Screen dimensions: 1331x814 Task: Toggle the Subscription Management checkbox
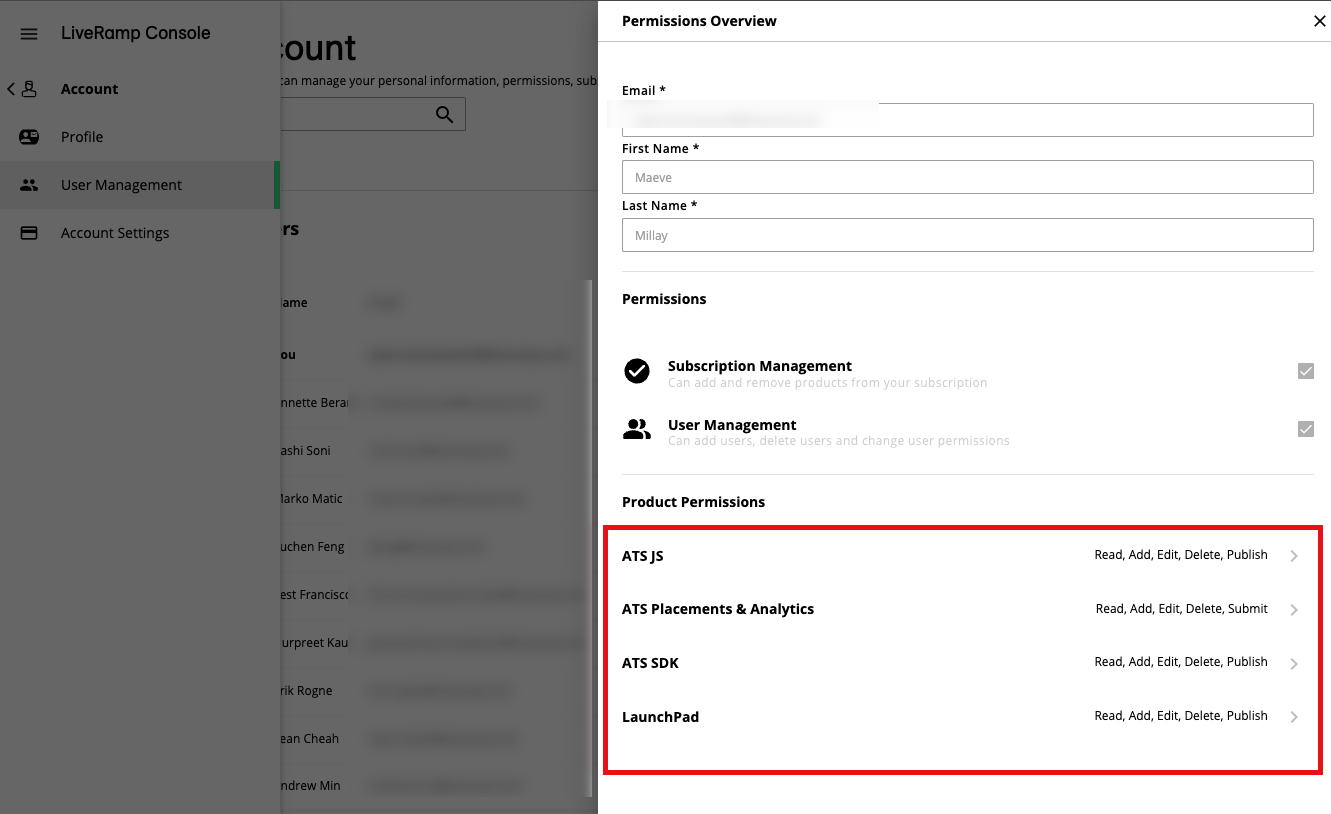pos(1305,371)
